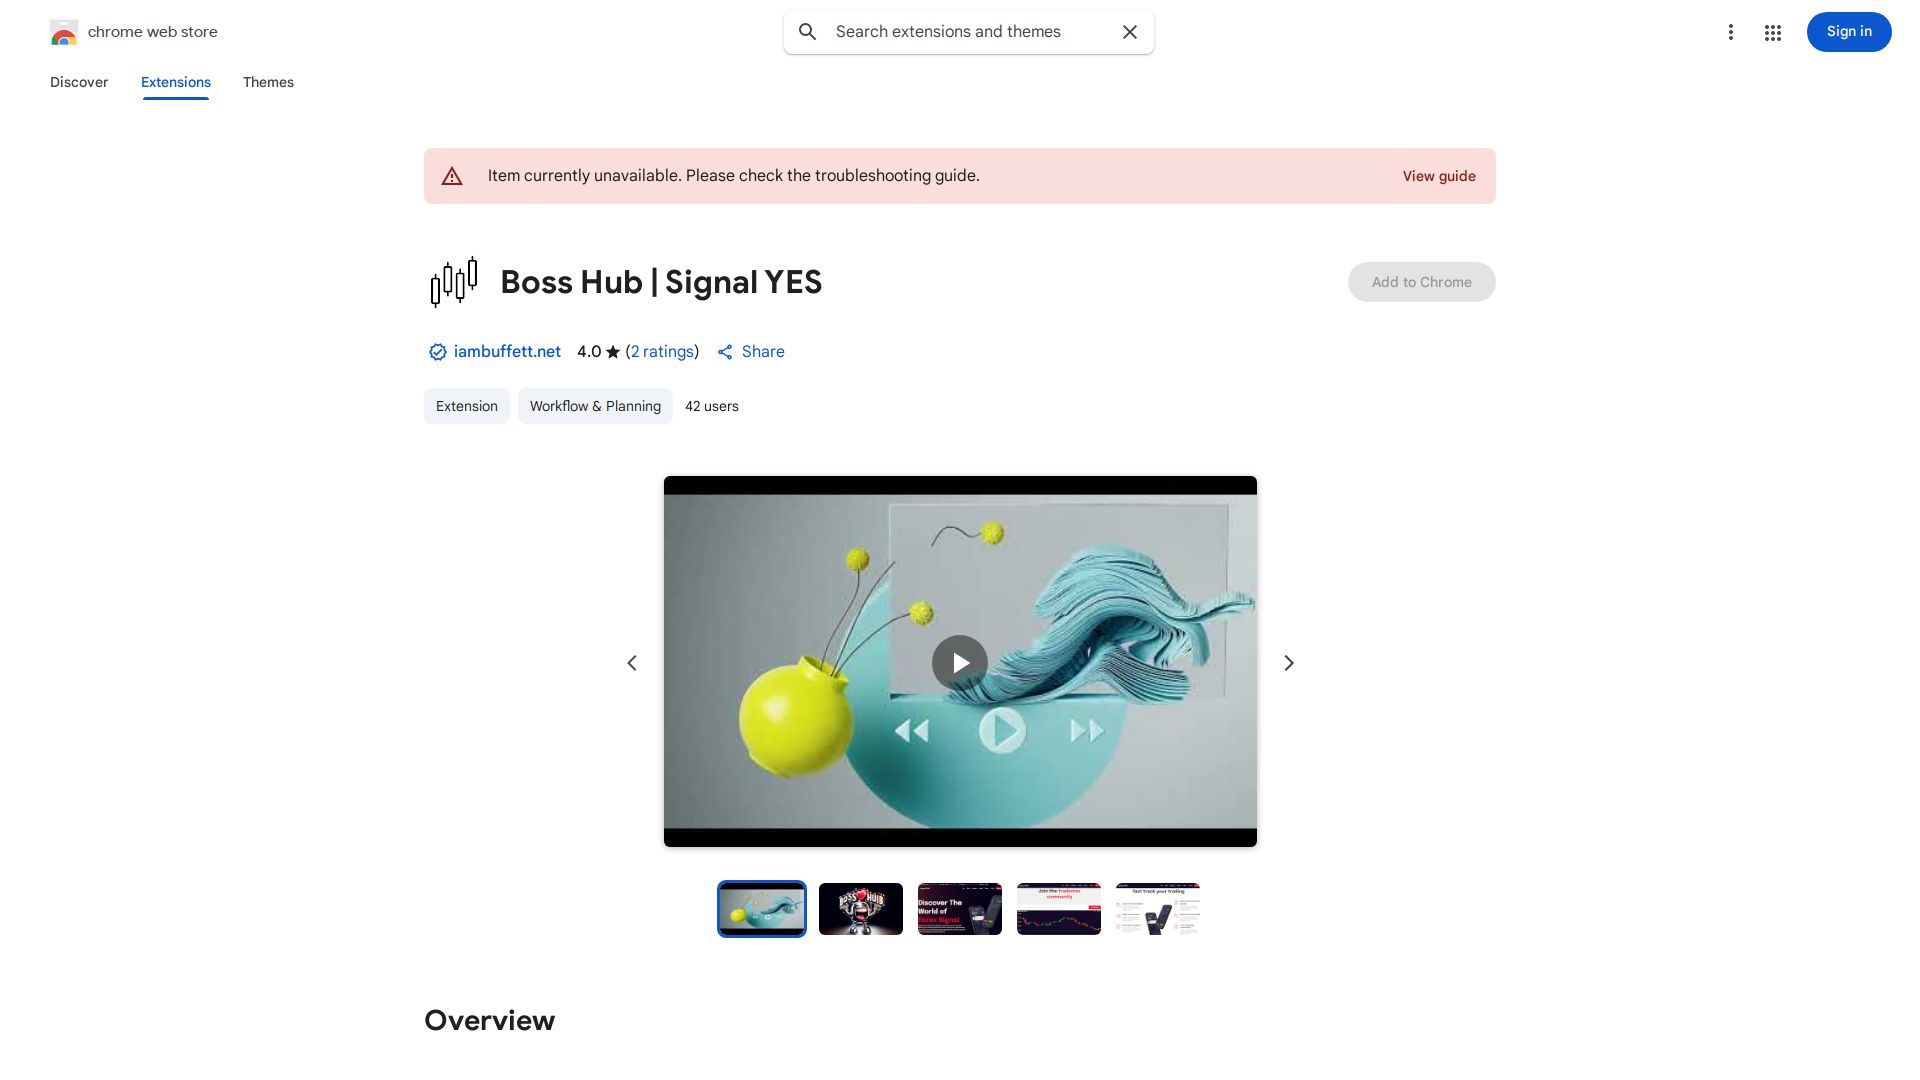The image size is (1920, 1080).
Task: Show the next carousel slide
Action: click(1289, 663)
